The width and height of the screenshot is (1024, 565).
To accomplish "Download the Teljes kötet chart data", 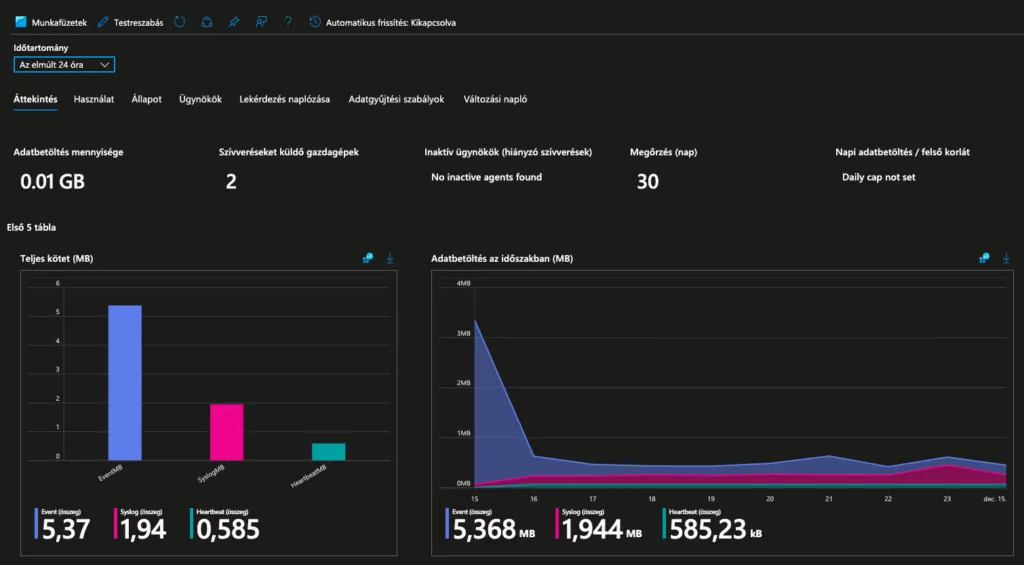I will pos(390,258).
